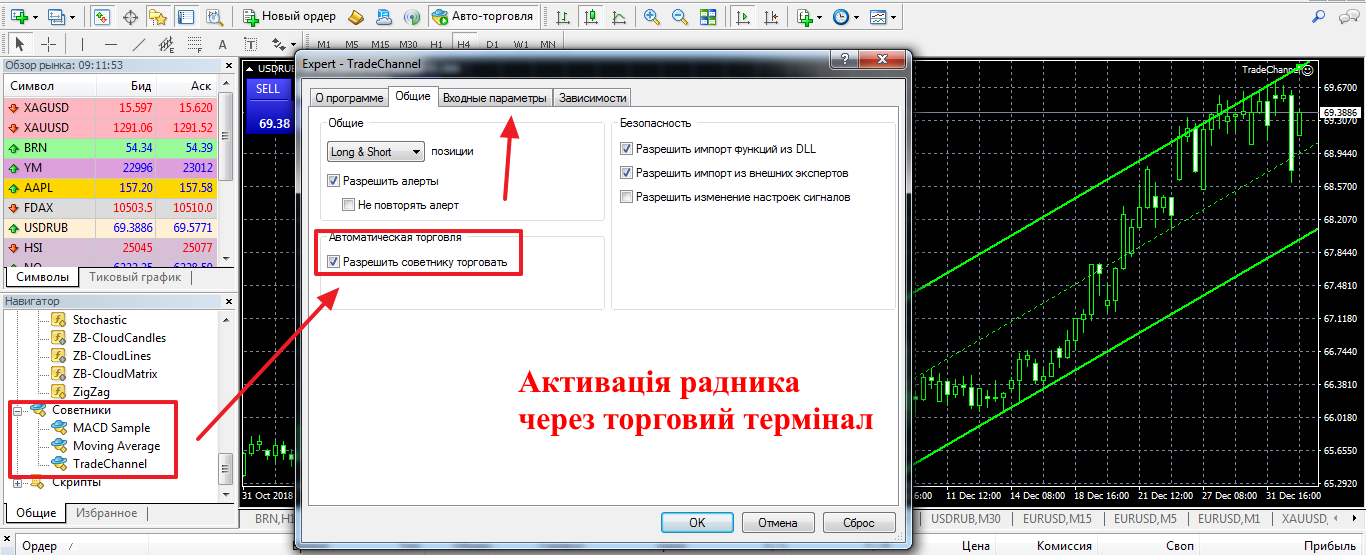Screen dimensions: 1366x555
Task: Open the chart templates dropdown
Action: pos(881,17)
